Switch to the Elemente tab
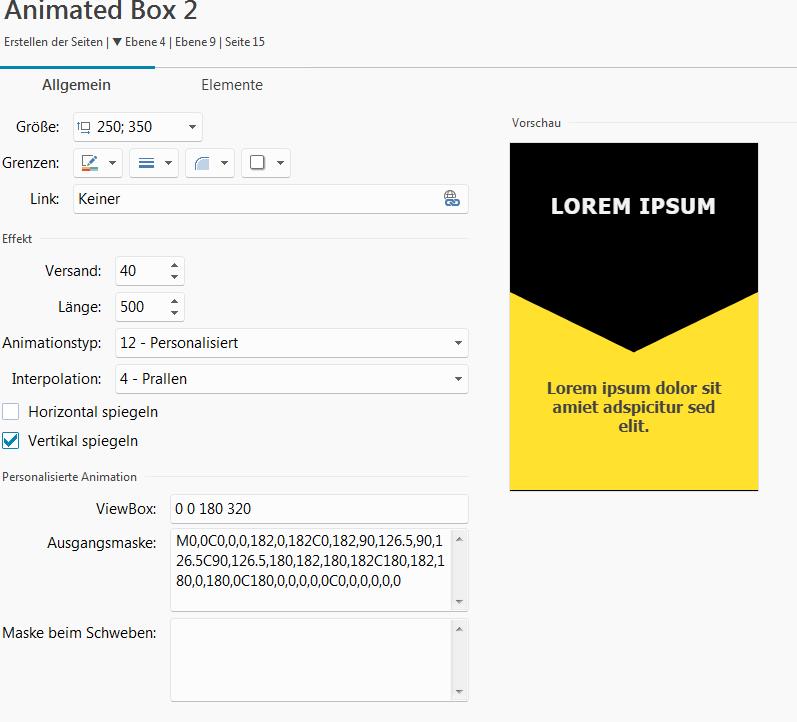The width and height of the screenshot is (797, 722). pyautogui.click(x=232, y=85)
